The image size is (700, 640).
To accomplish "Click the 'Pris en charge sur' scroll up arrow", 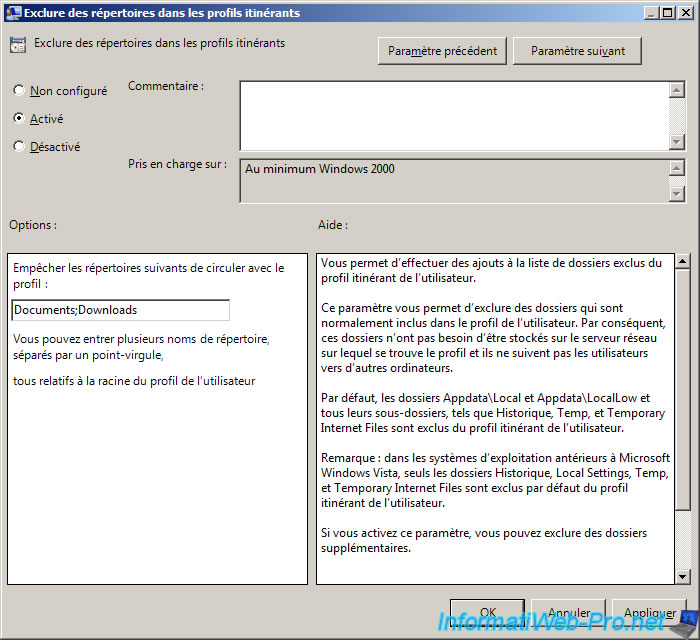I will click(x=676, y=168).
